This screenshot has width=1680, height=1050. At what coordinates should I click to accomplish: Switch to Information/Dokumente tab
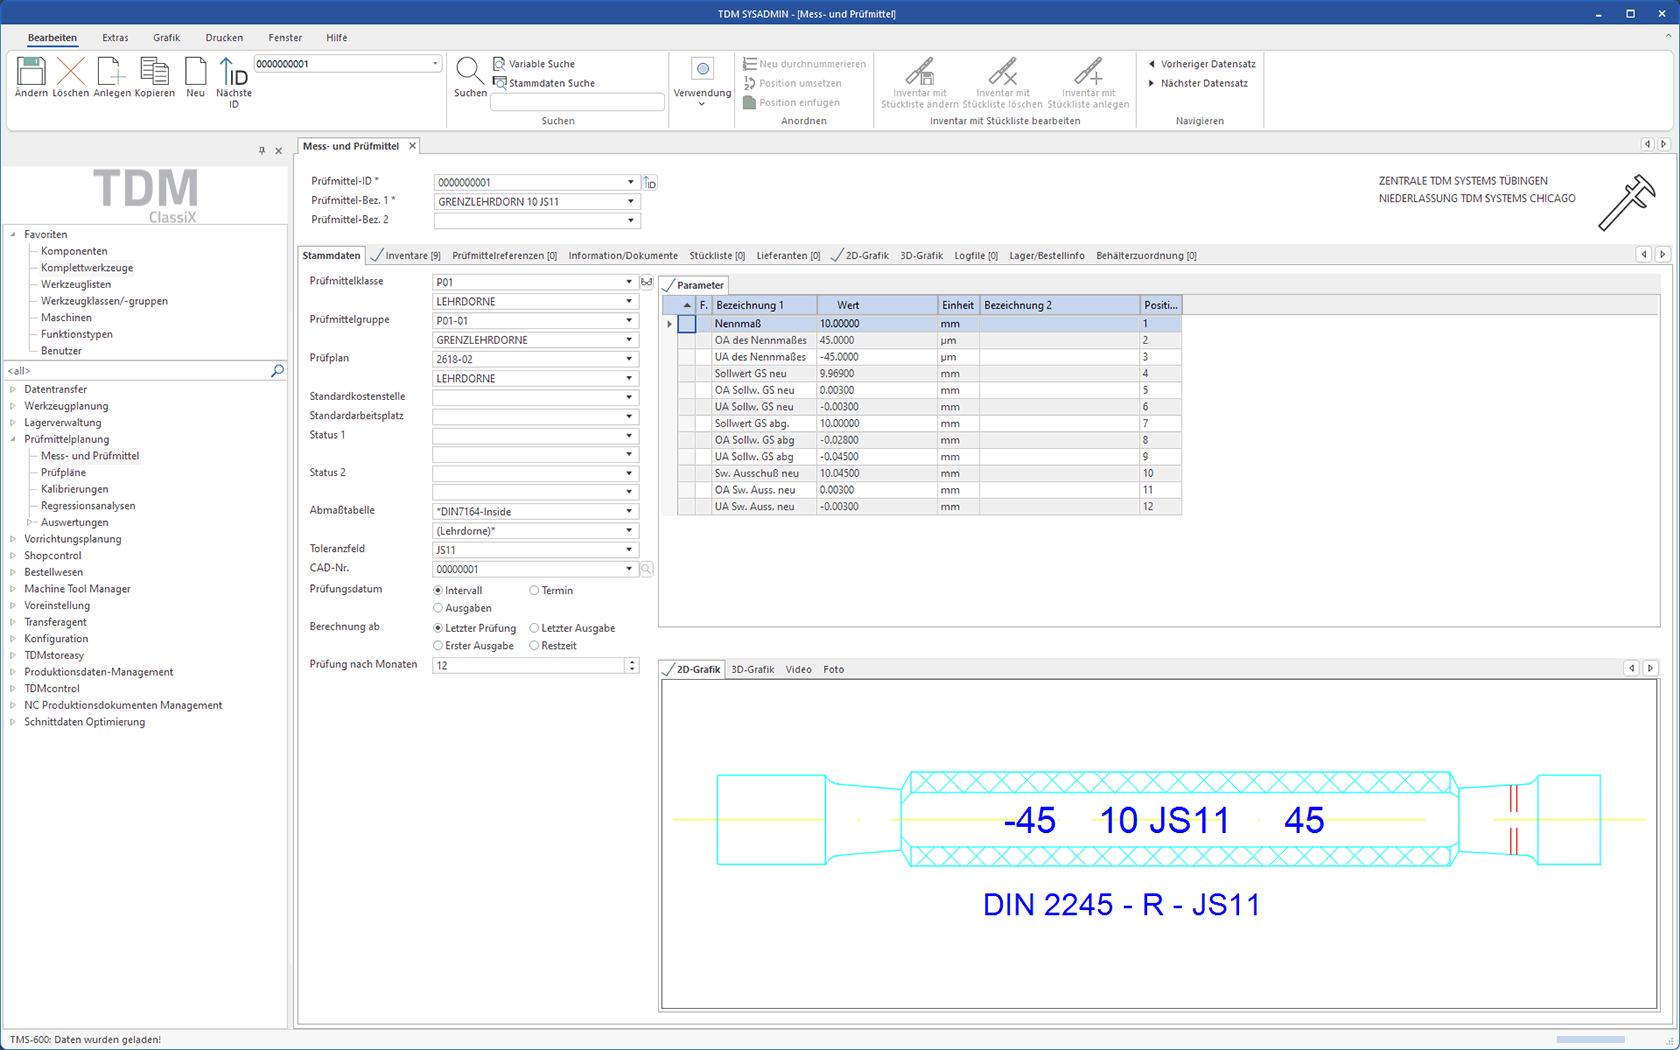623,256
